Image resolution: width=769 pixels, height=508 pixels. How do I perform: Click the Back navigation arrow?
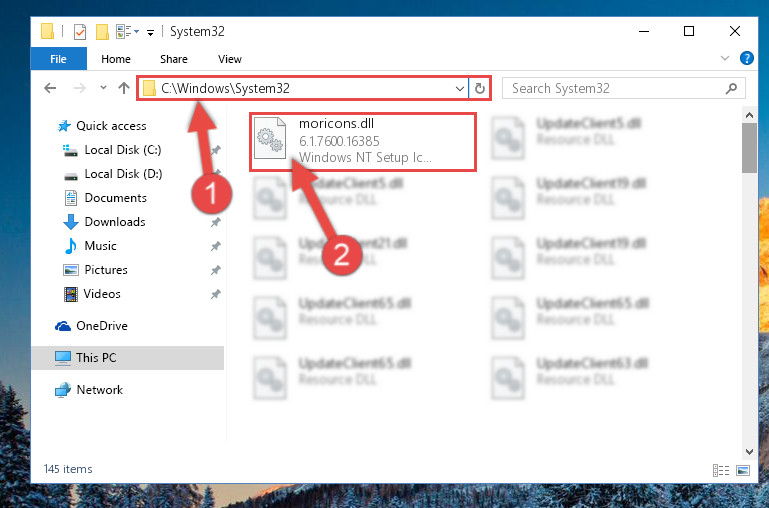[x=50, y=88]
